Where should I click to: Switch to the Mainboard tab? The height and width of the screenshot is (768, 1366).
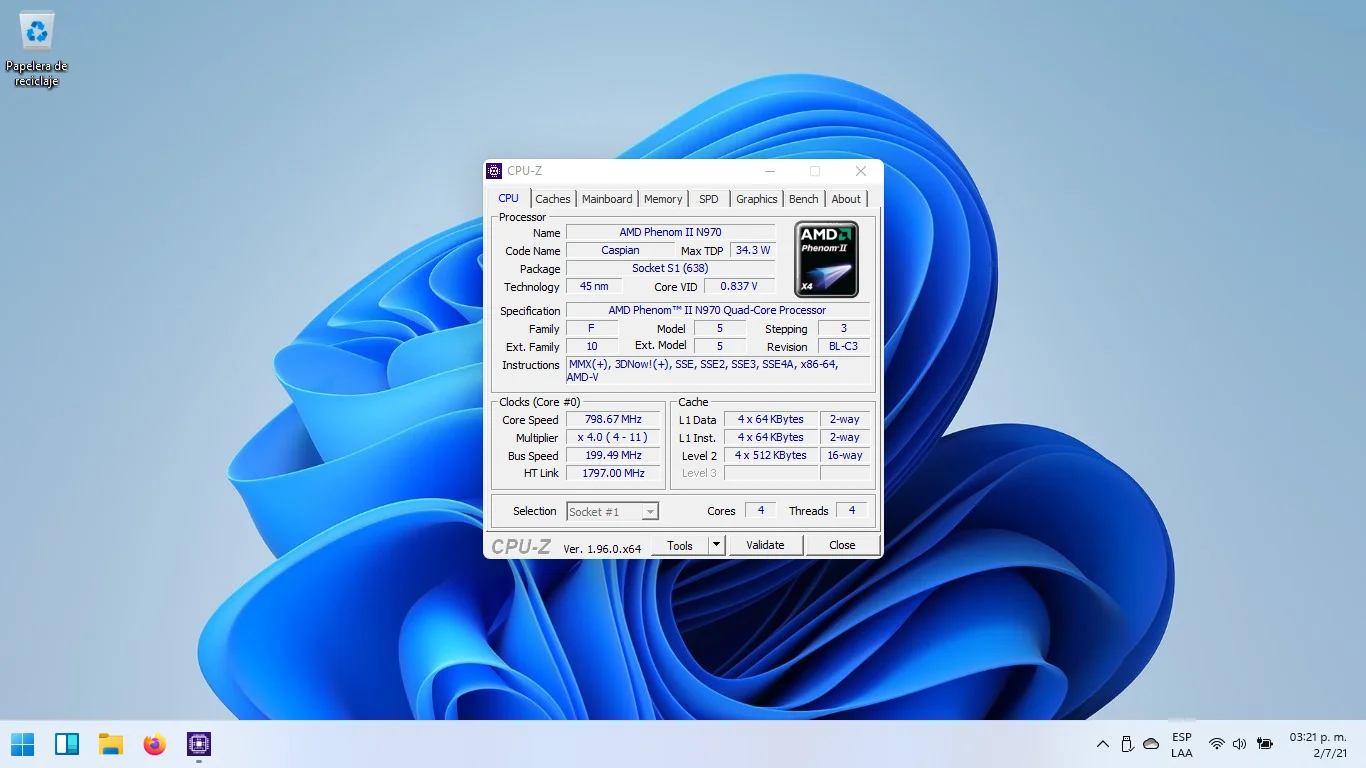click(607, 199)
